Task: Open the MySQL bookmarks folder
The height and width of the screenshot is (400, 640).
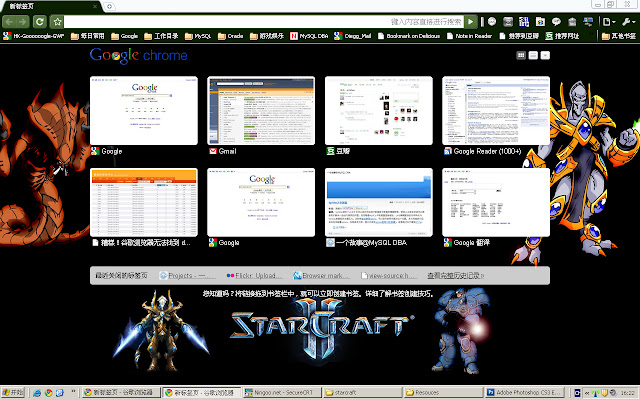Action: pos(198,36)
